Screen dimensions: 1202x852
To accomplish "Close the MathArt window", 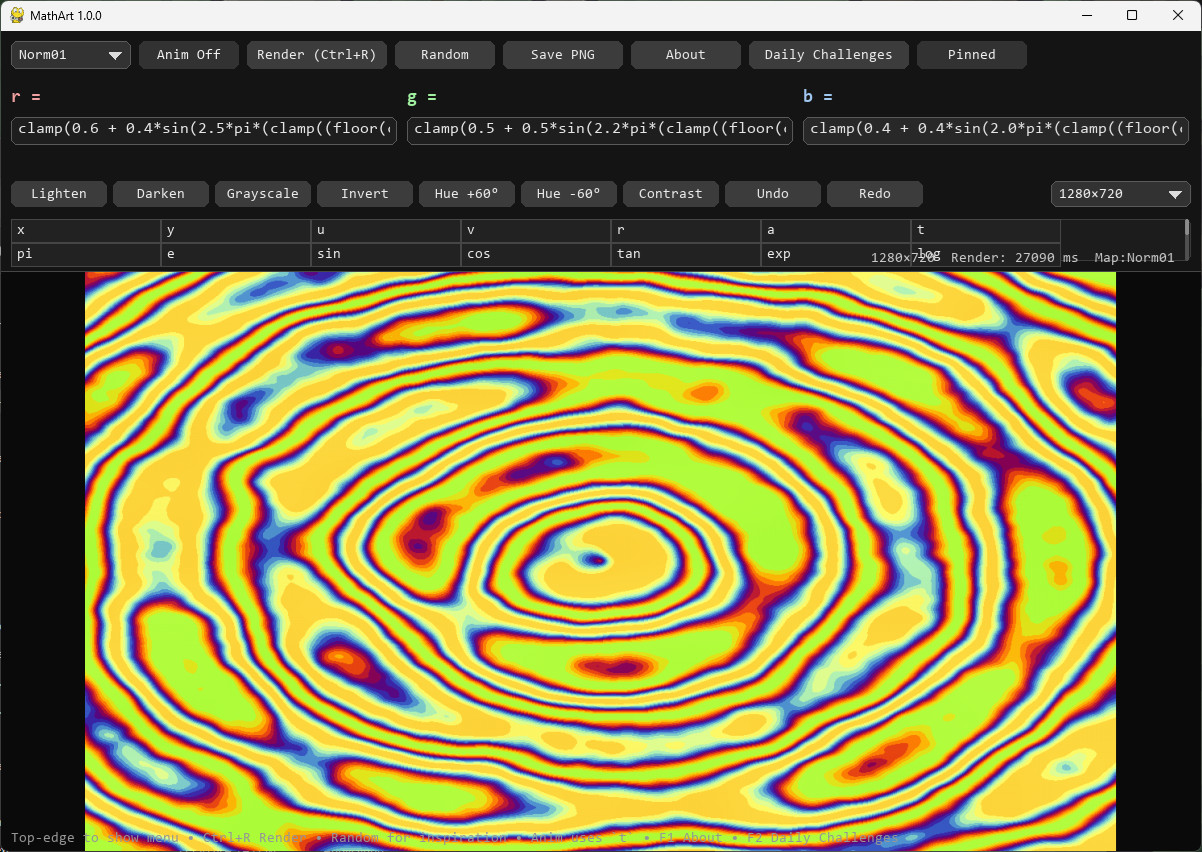I will click(x=1178, y=15).
